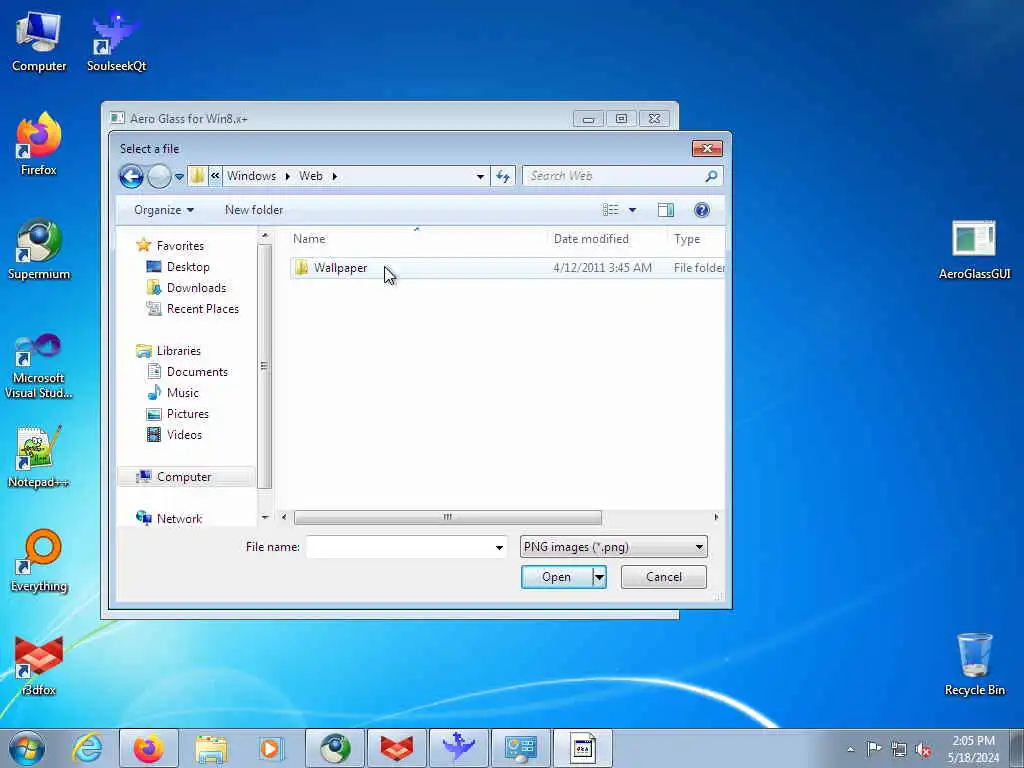Click the Web breadcrumb segment
1024x768 pixels.
click(311, 176)
